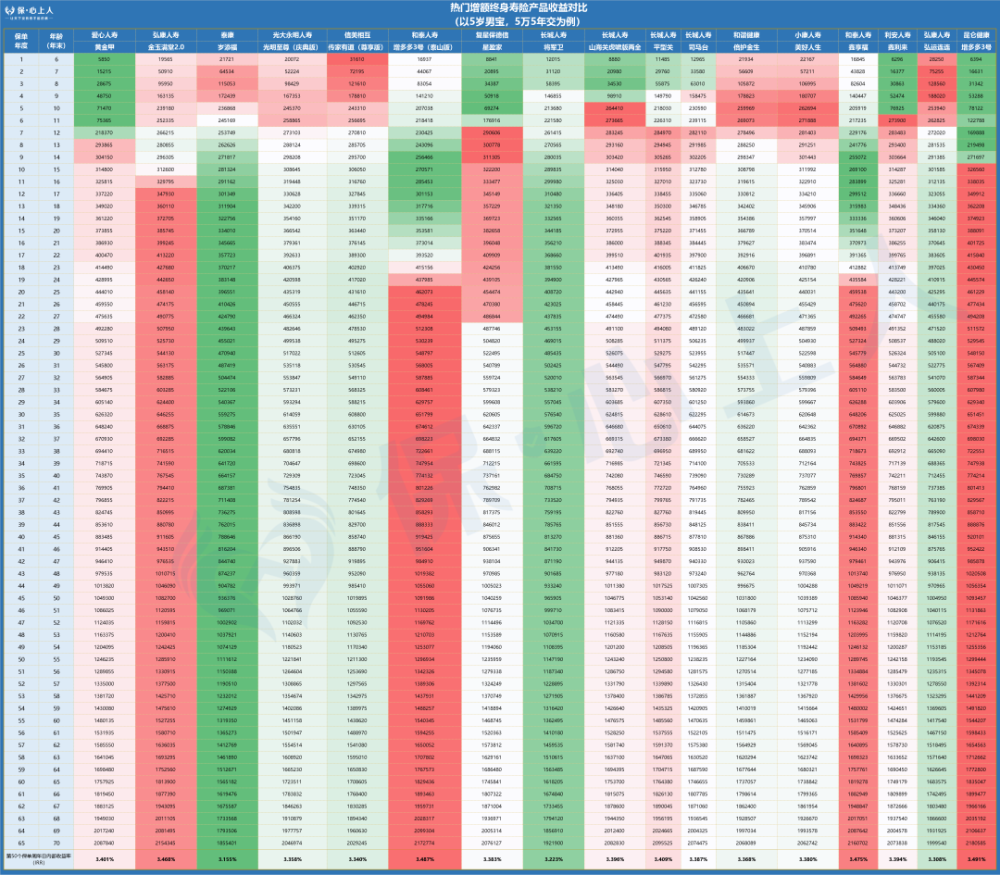The width and height of the screenshot is (1000, 875).
Task: Click the cell with value 128560
Action: pyautogui.click(x=937, y=84)
